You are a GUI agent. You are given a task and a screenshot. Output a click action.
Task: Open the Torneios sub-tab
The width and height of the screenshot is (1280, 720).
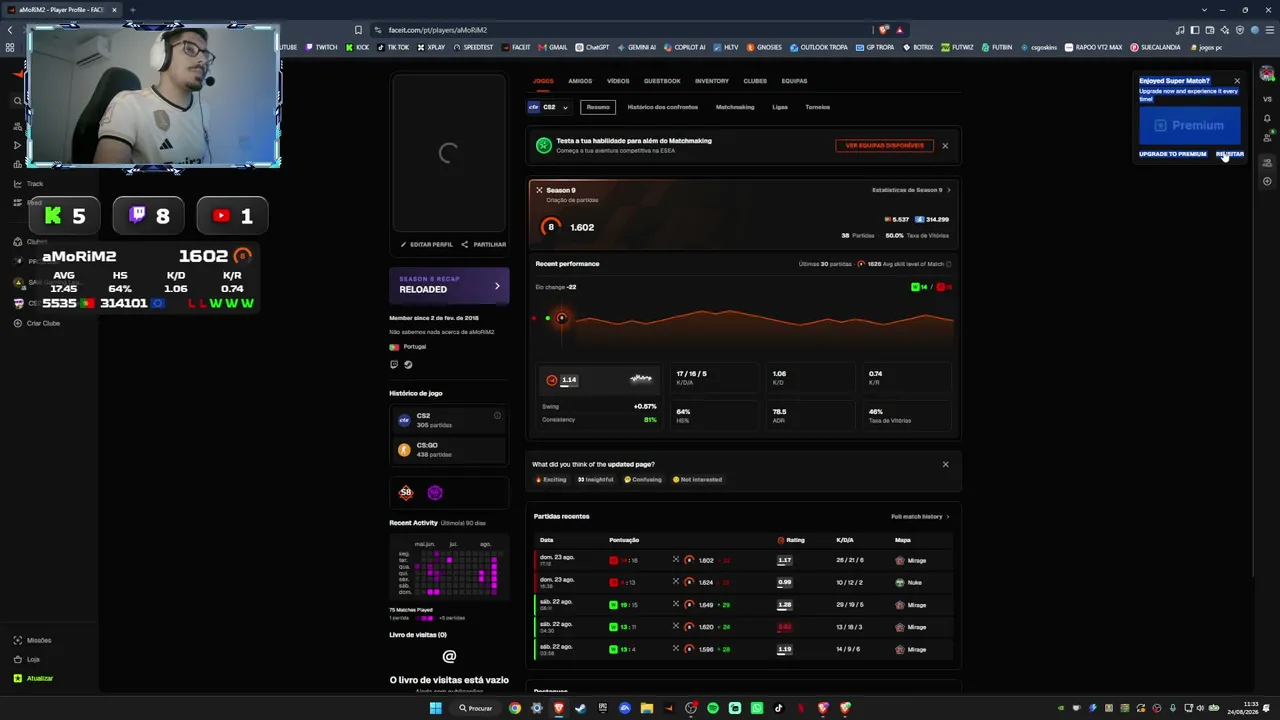tap(817, 107)
